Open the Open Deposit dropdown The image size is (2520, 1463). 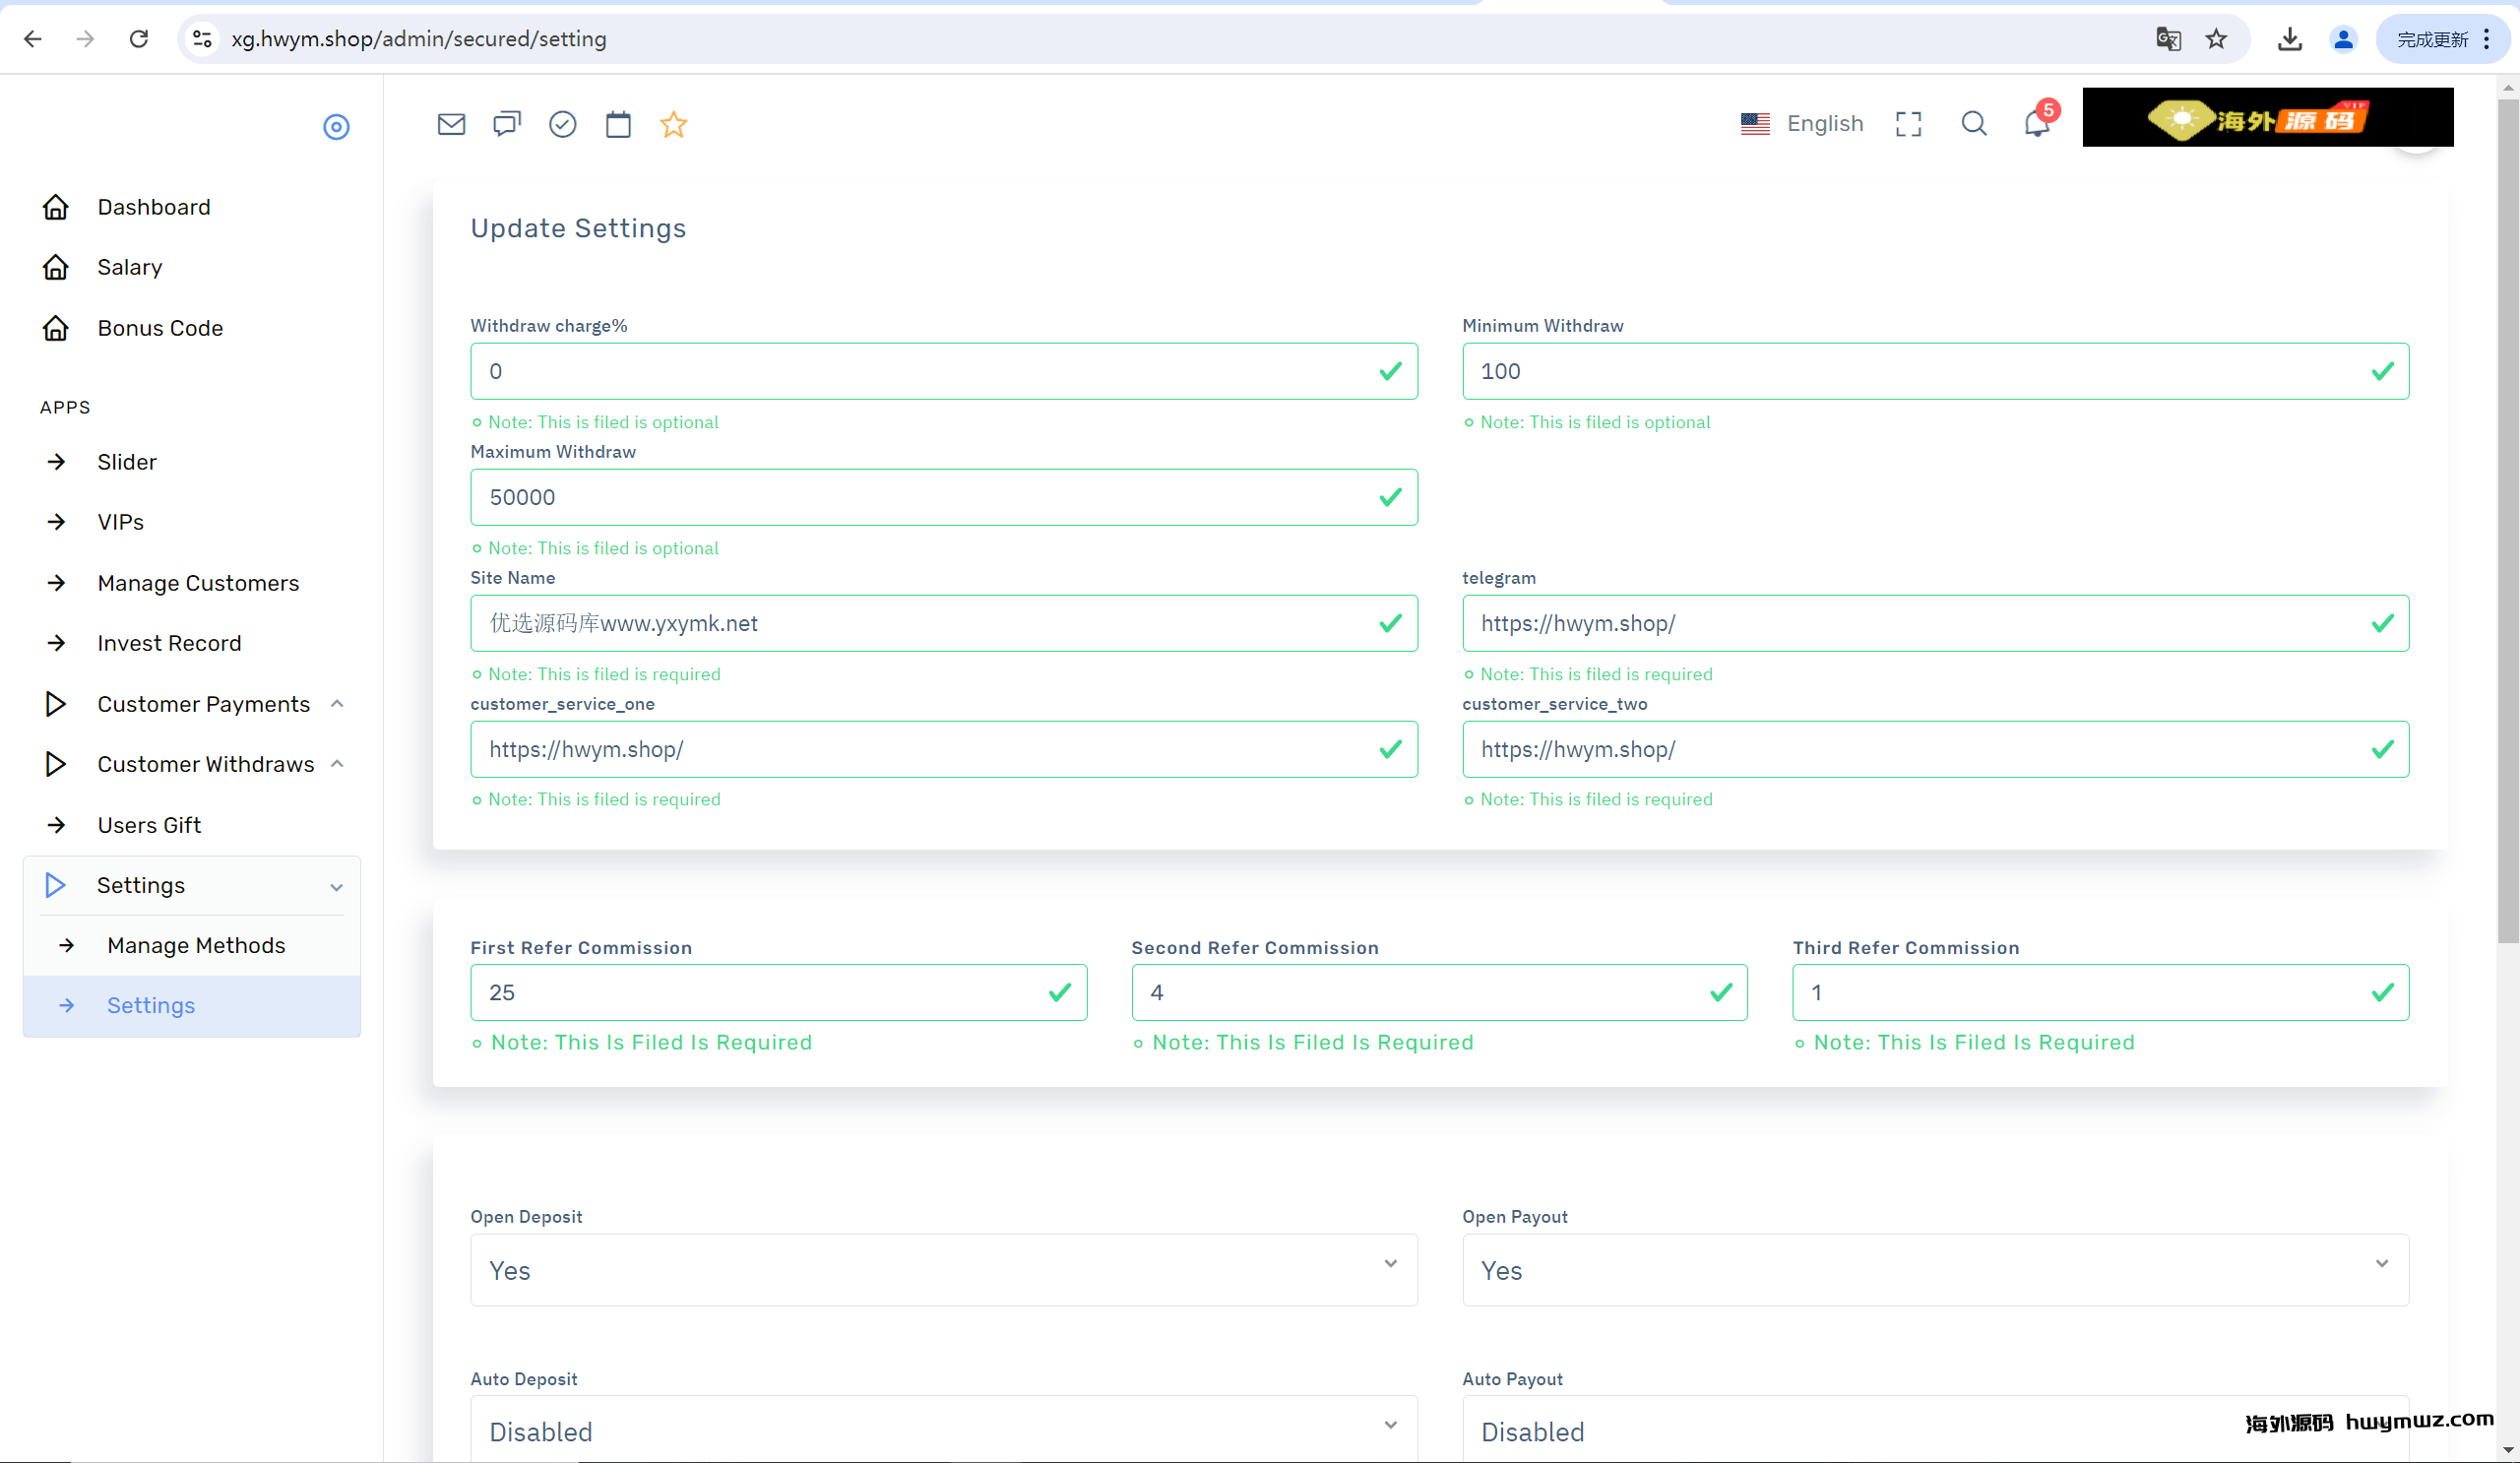click(x=943, y=1270)
